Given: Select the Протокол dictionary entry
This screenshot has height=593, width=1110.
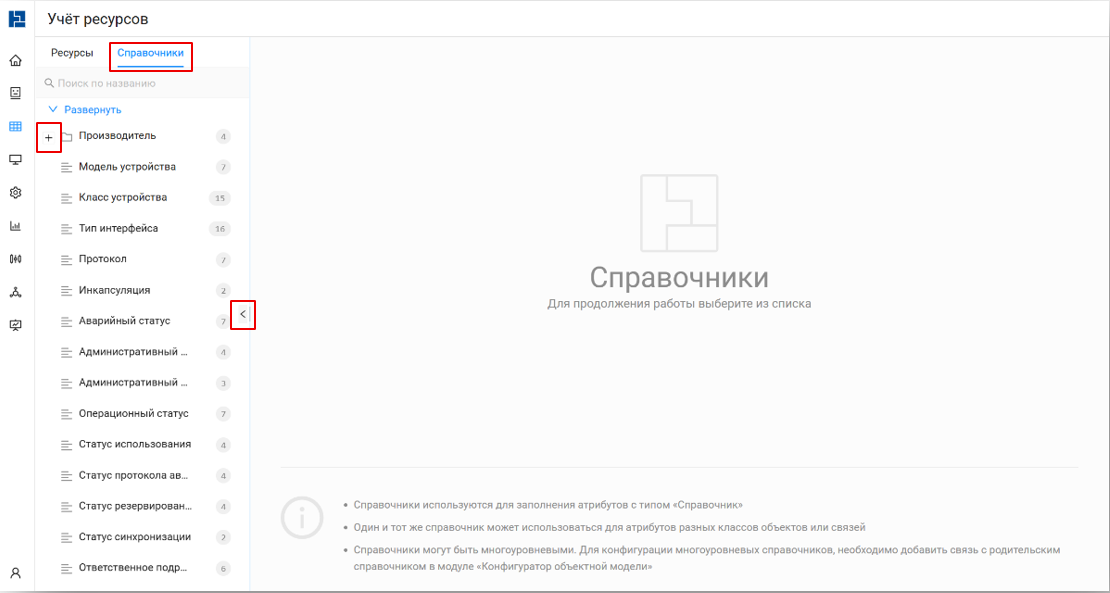Looking at the screenshot, I should tap(105, 259).
